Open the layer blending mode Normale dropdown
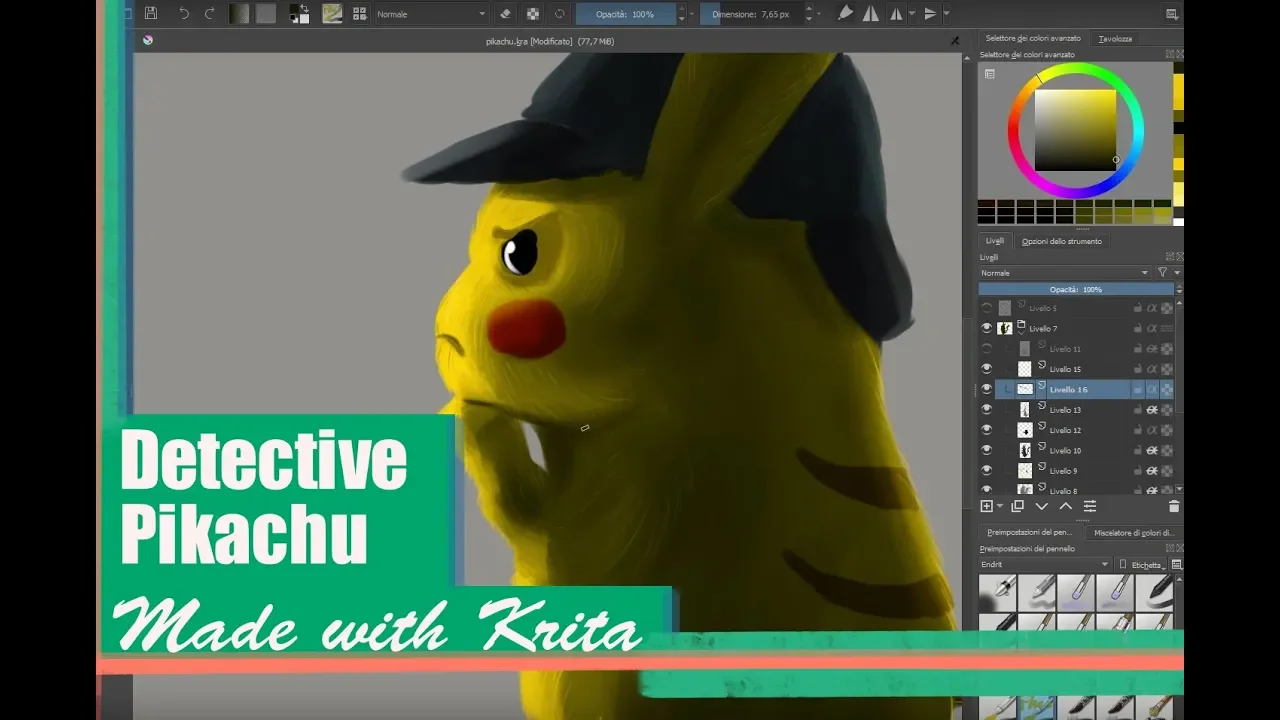This screenshot has height=720, width=1280. click(x=1065, y=273)
